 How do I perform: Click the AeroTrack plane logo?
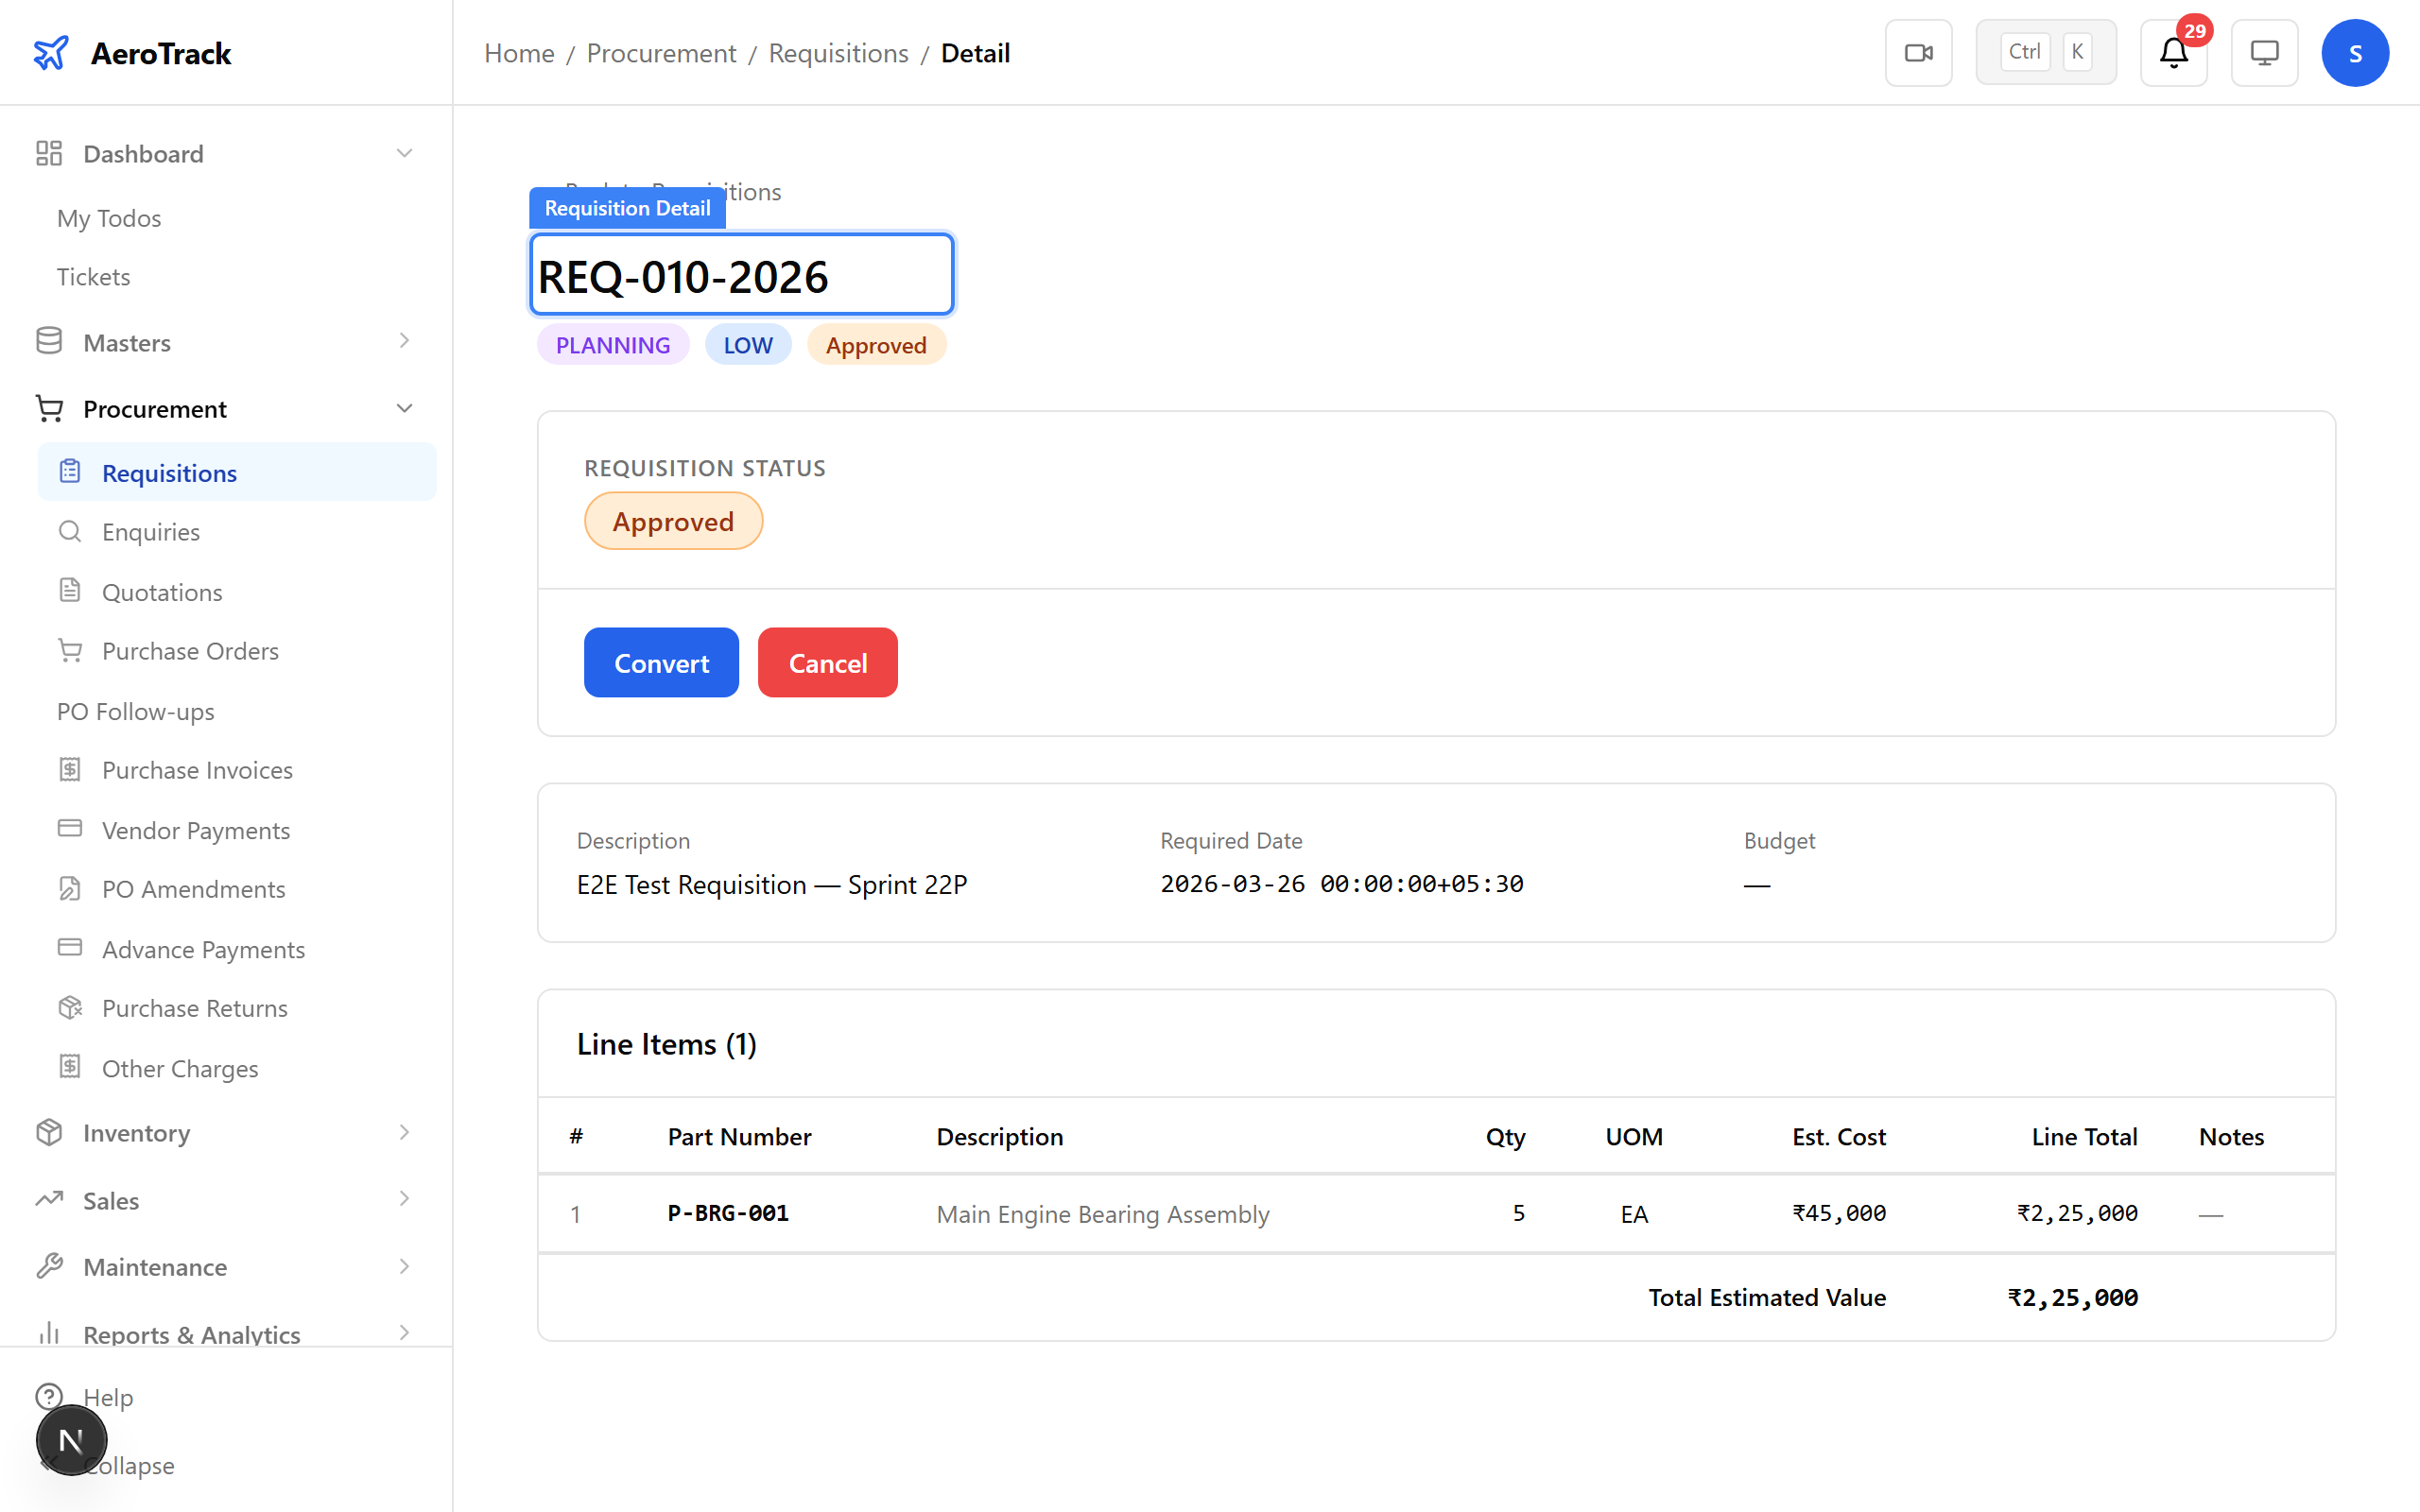(x=52, y=52)
